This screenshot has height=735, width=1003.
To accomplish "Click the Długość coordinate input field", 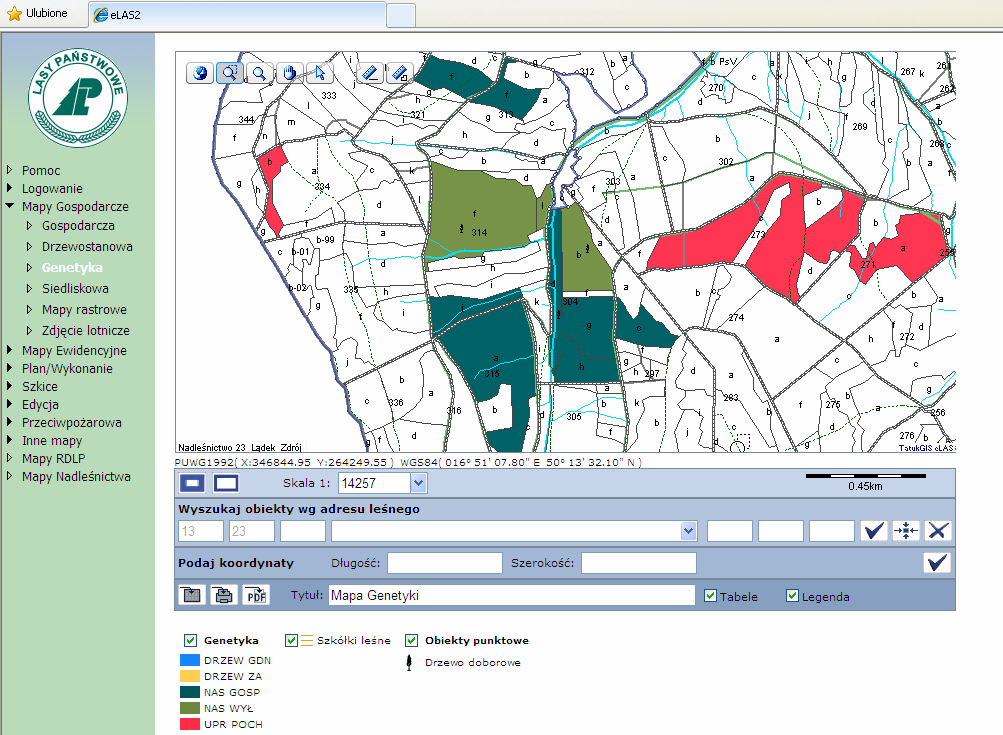I will tap(445, 563).
